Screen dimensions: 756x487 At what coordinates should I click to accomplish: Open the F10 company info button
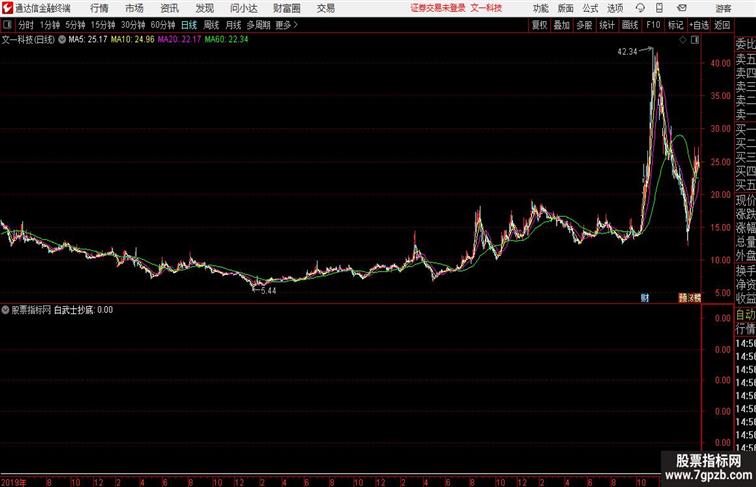pyautogui.click(x=653, y=25)
